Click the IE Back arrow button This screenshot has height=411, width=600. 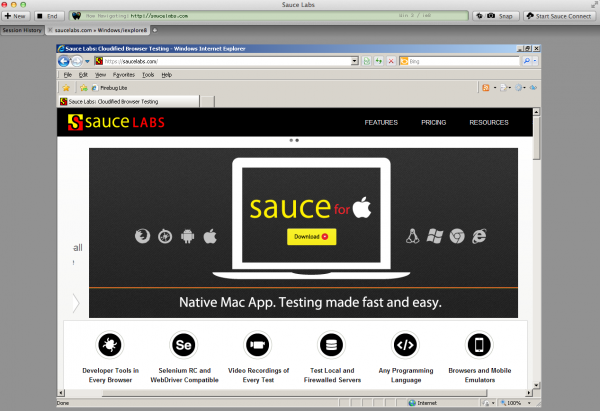point(64,61)
